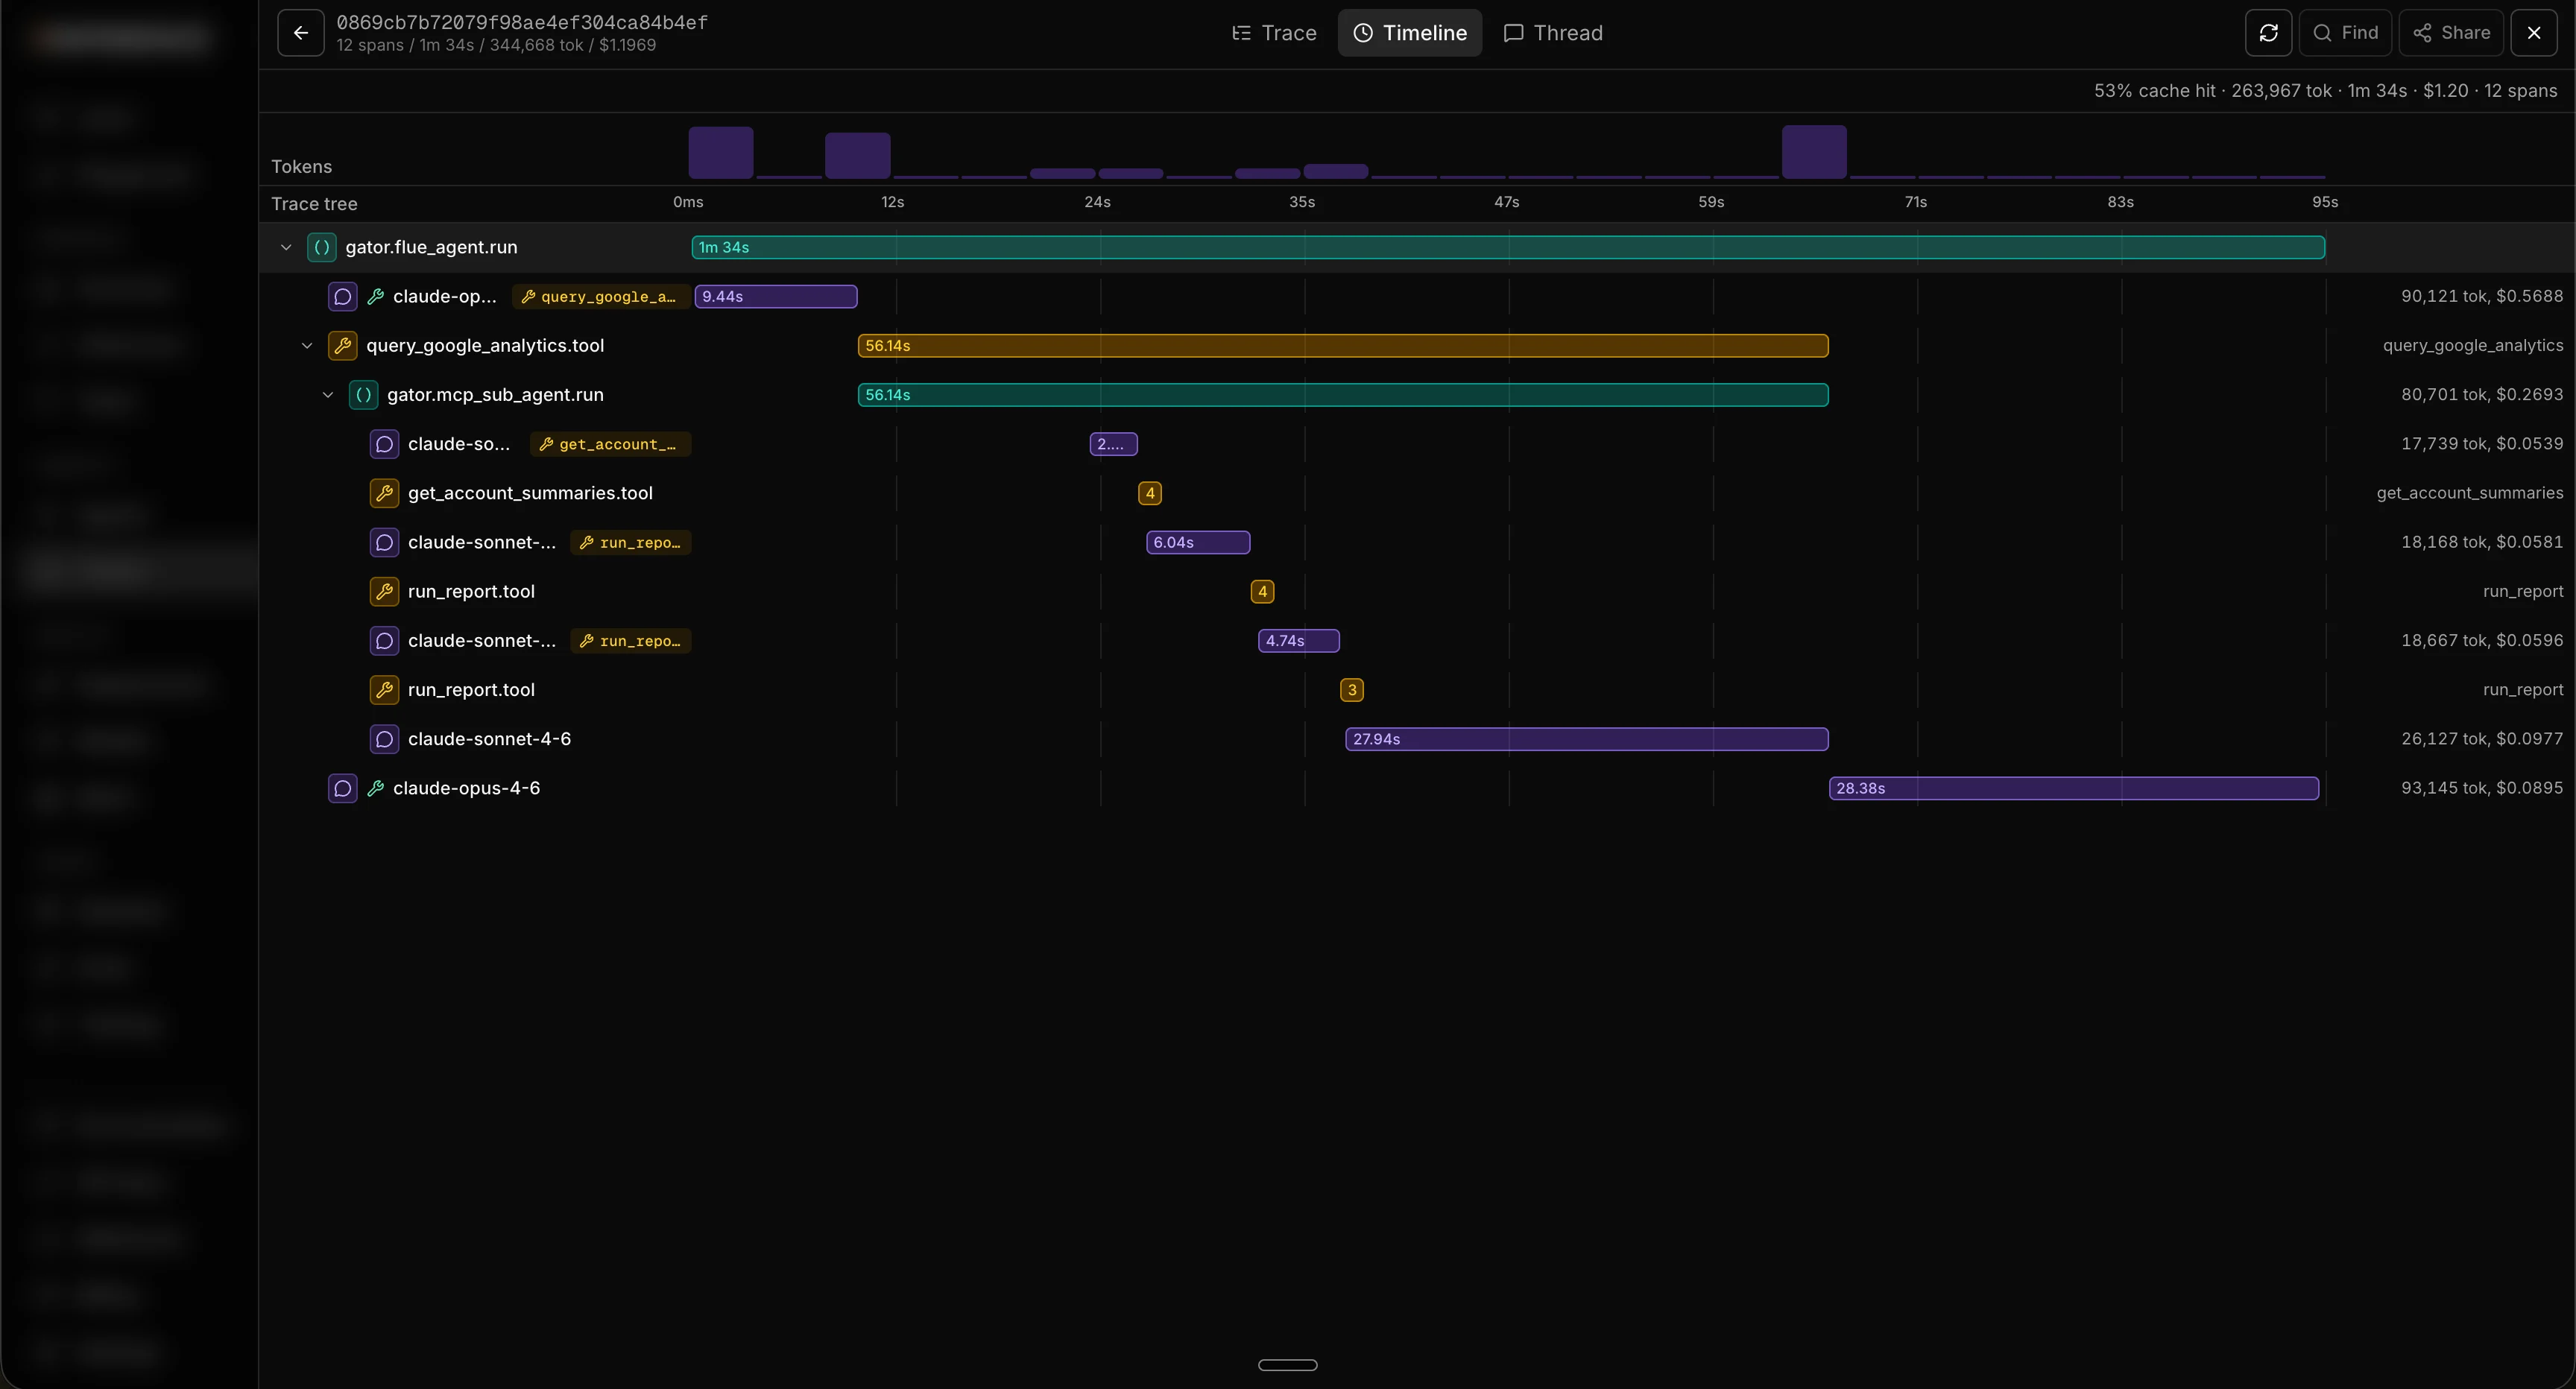
Task: Click the first tall Tokens histogram bar
Action: (720, 153)
